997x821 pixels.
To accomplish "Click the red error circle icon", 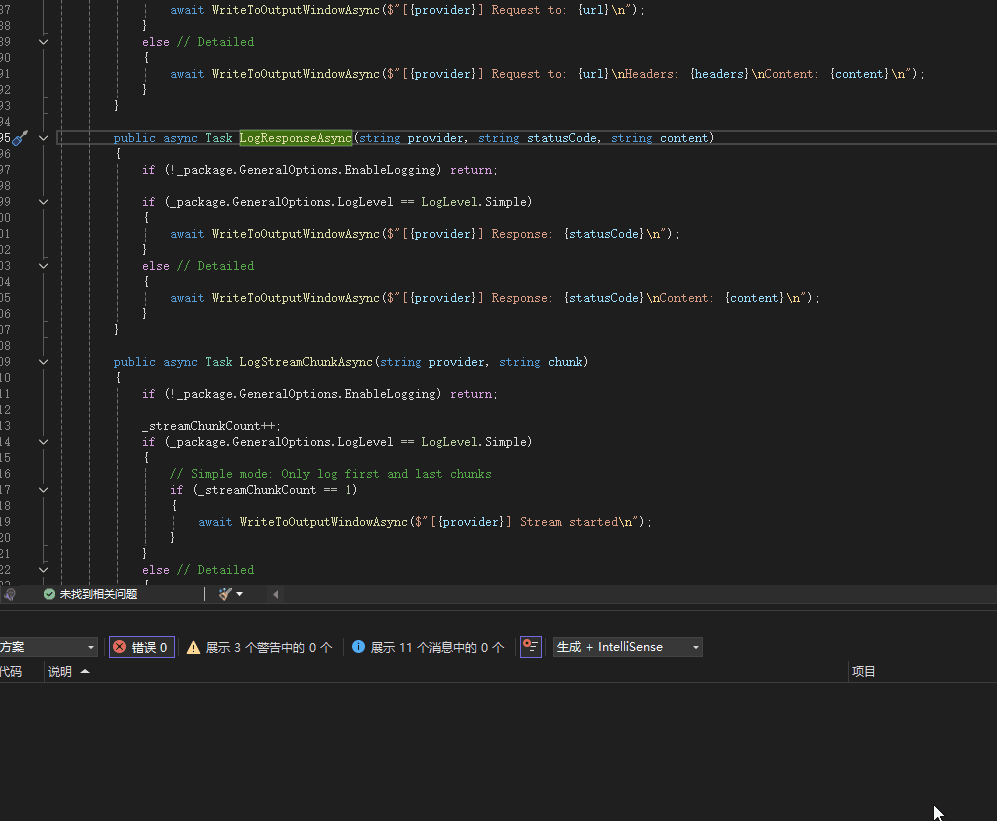I will [x=119, y=646].
